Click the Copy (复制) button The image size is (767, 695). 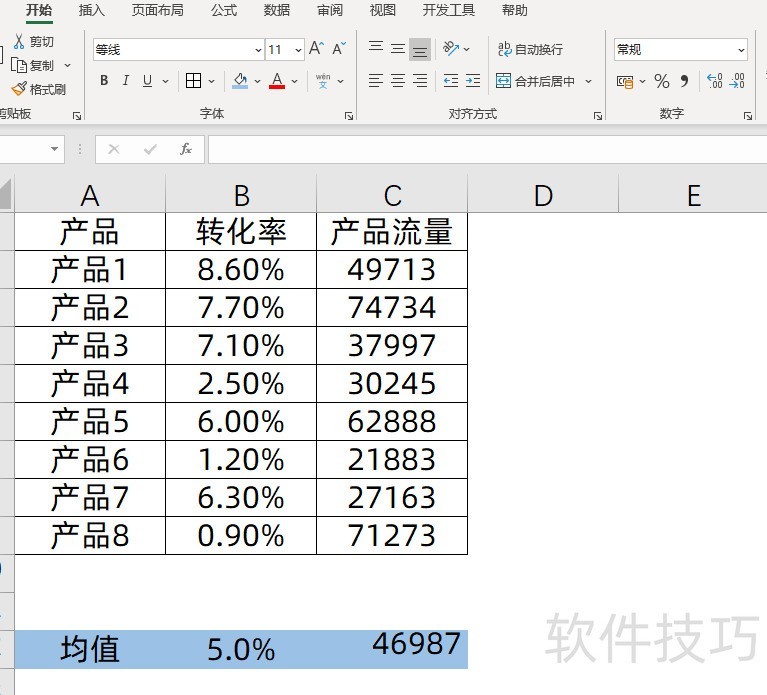pos(33,65)
